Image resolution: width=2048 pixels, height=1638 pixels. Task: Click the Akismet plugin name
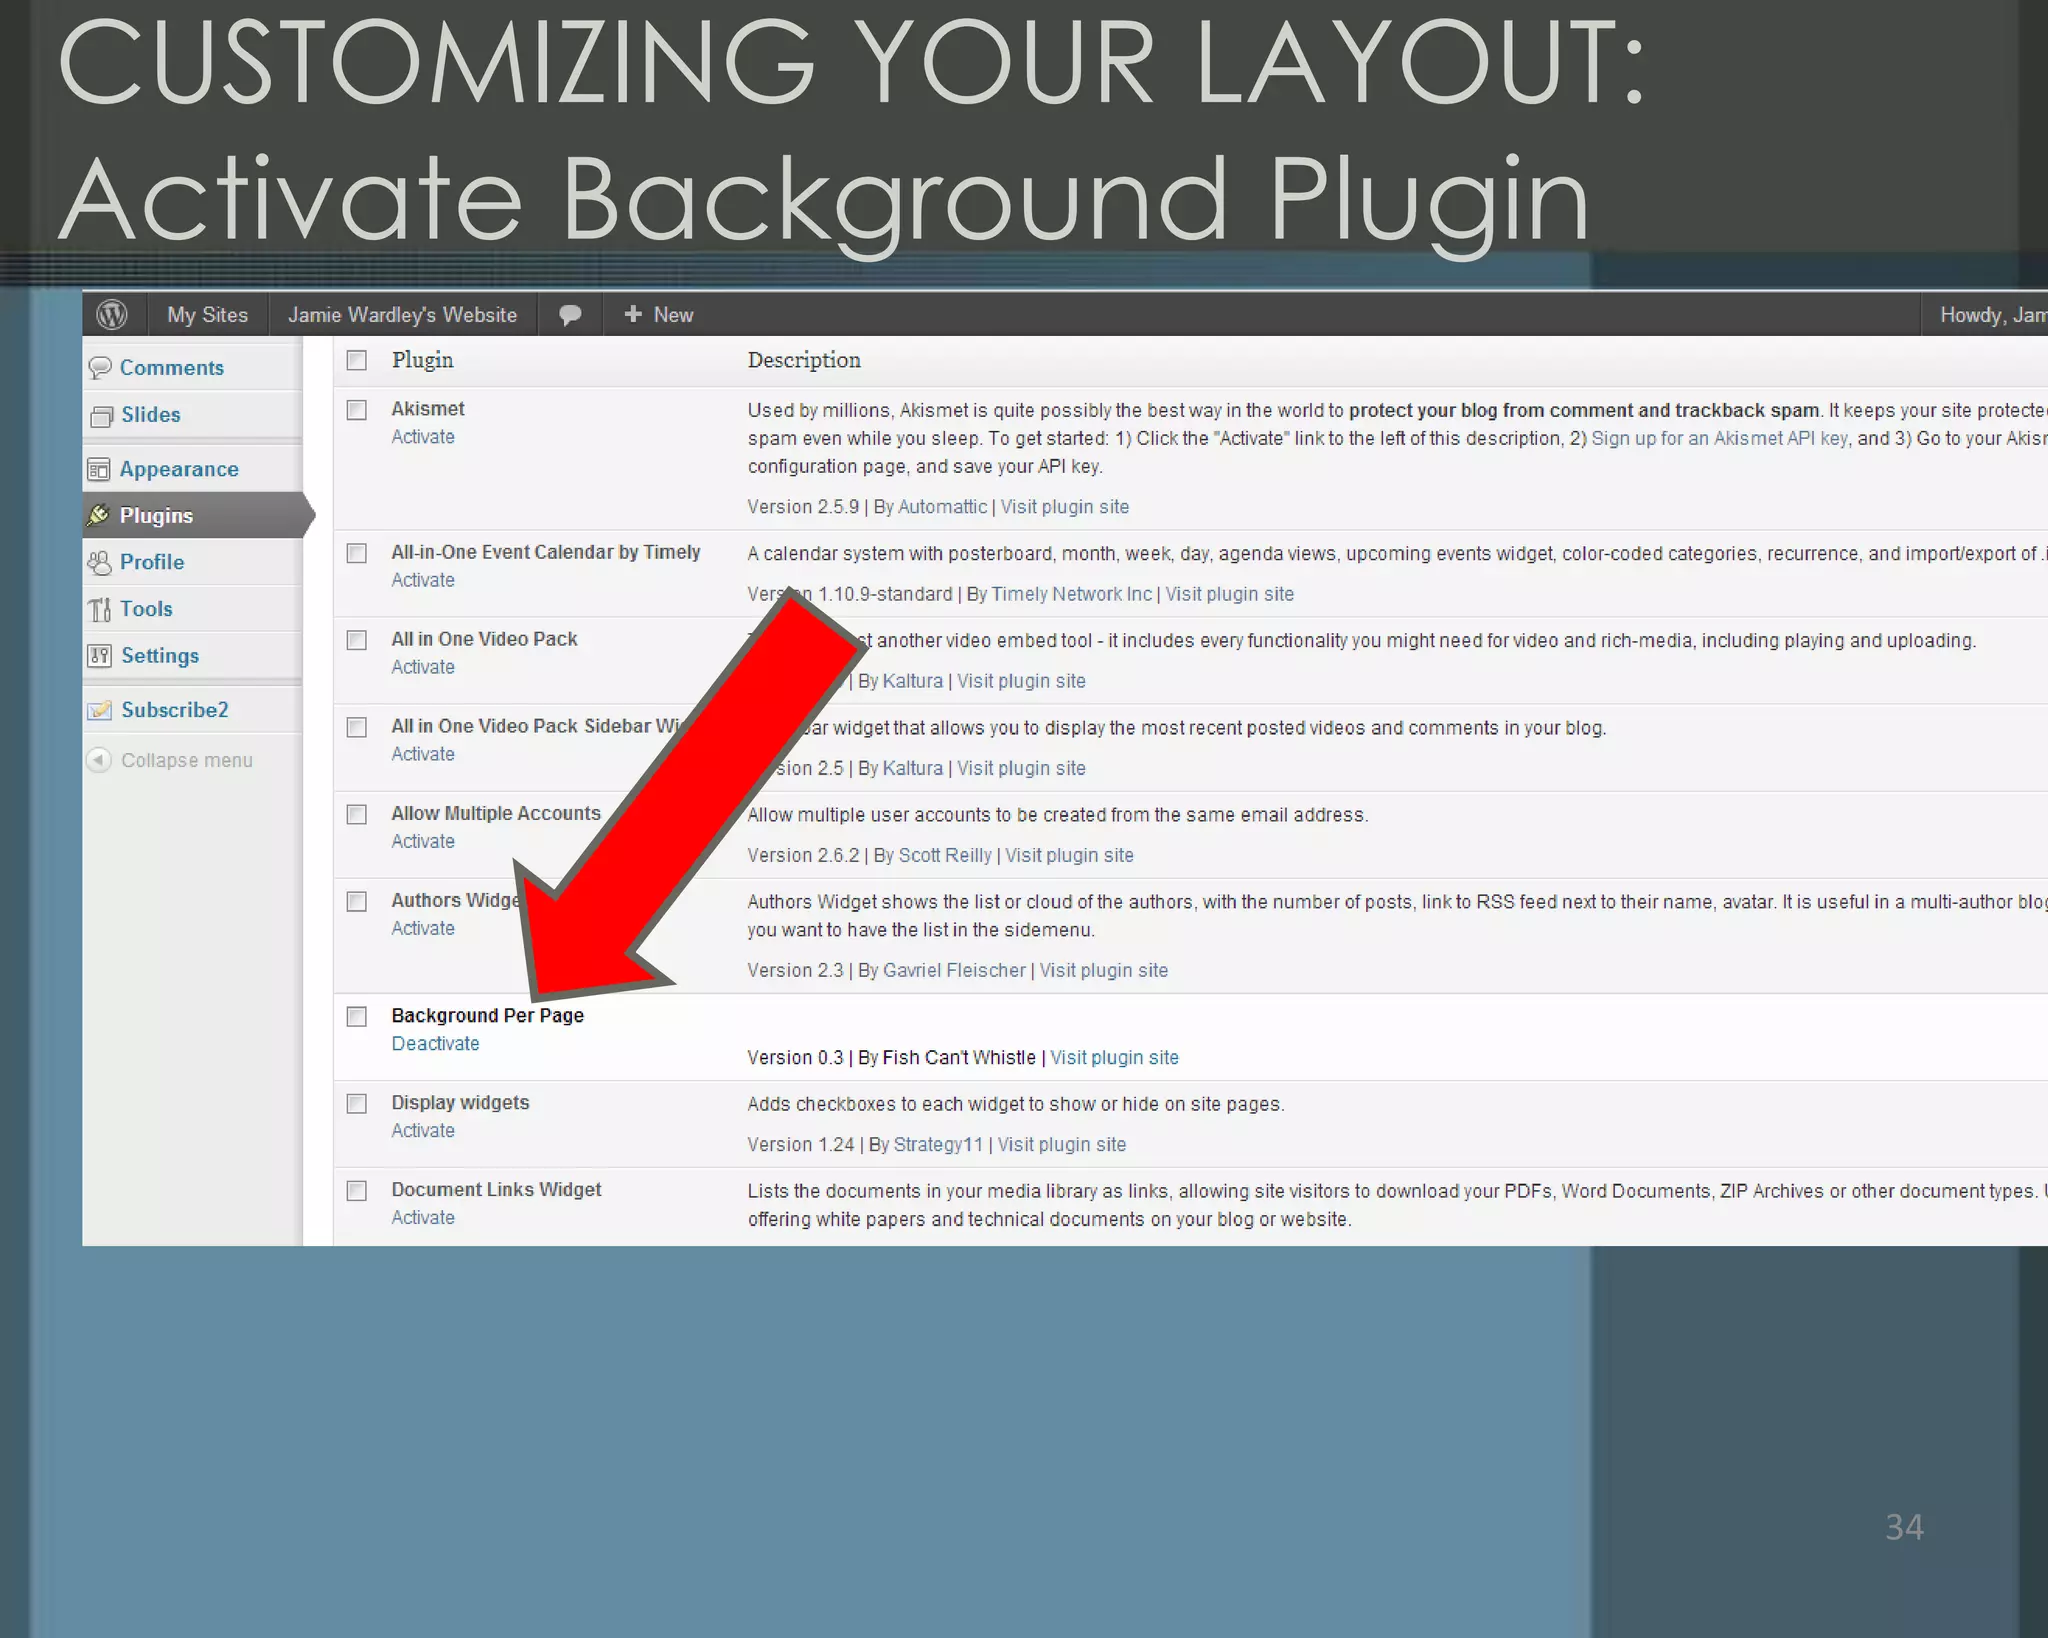(428, 408)
